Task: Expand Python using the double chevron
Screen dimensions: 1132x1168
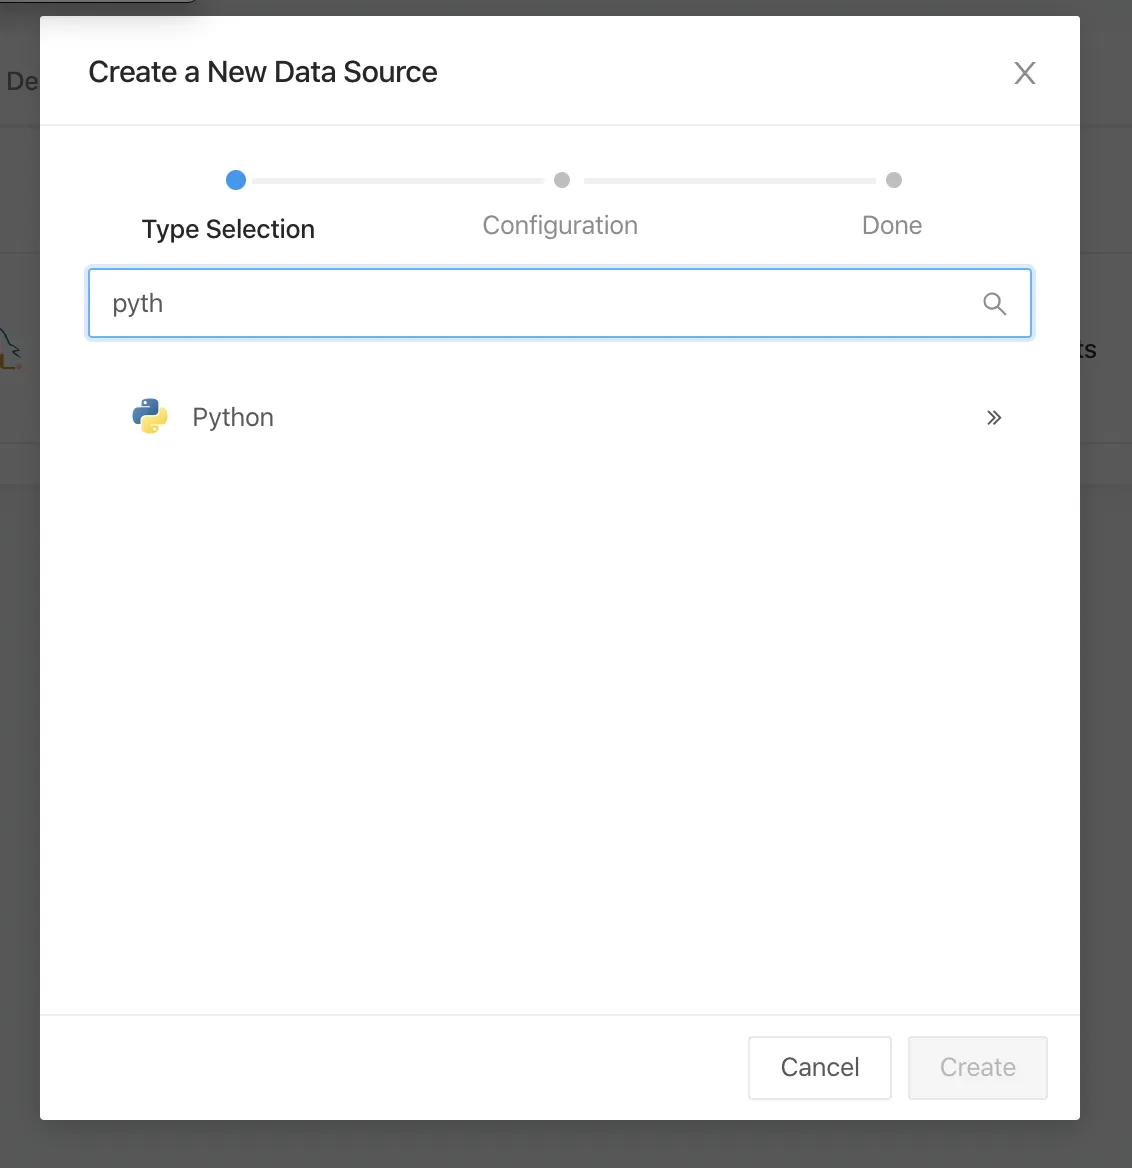Action: (993, 418)
